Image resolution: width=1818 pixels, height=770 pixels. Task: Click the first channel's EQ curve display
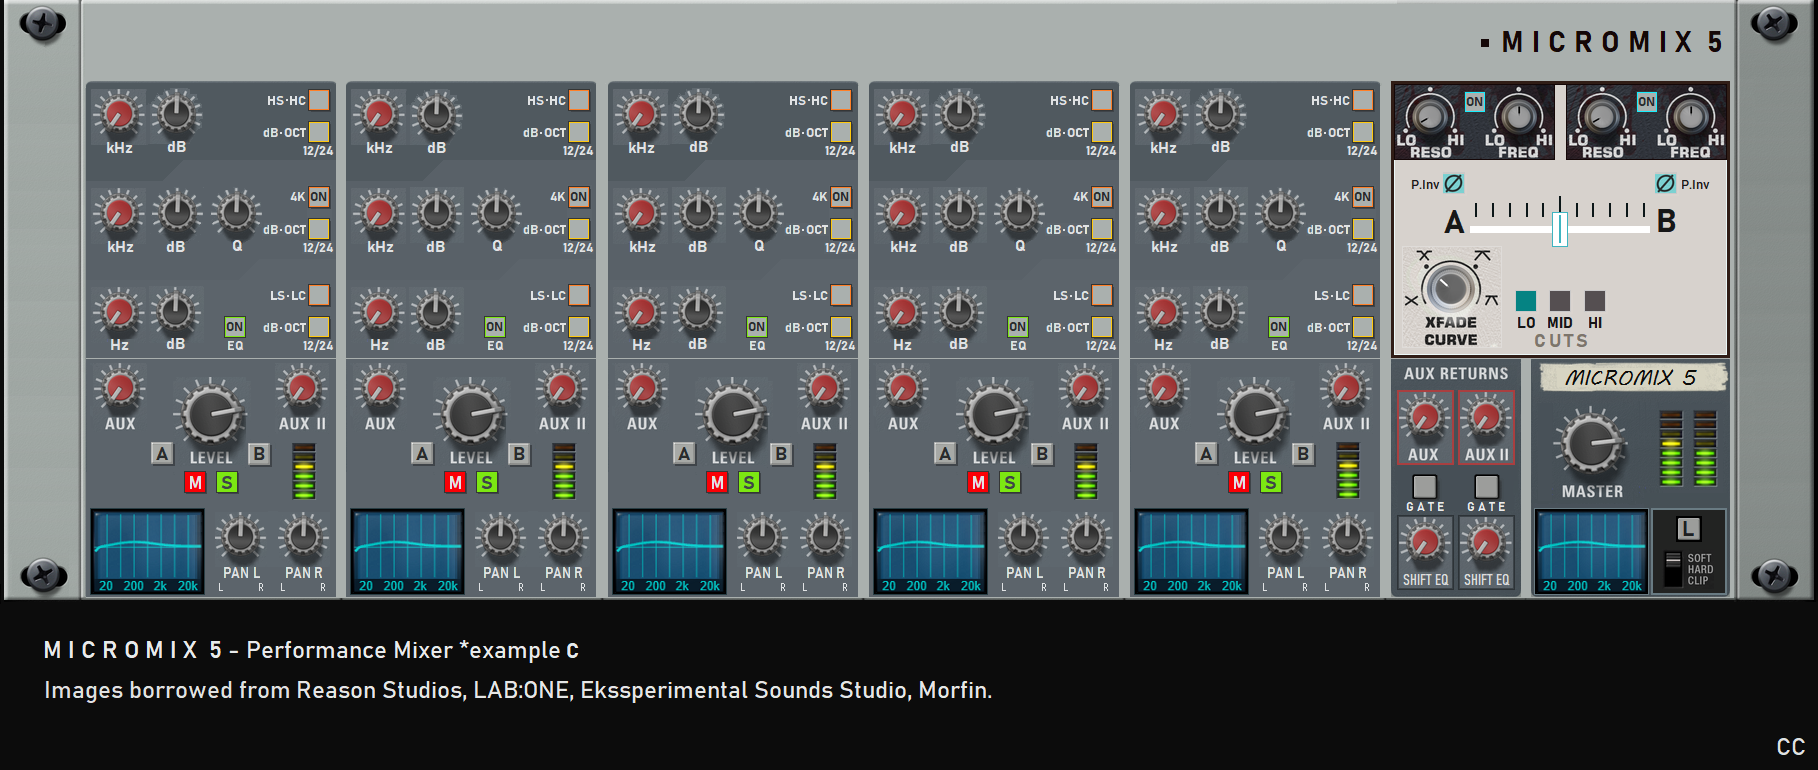tap(148, 552)
